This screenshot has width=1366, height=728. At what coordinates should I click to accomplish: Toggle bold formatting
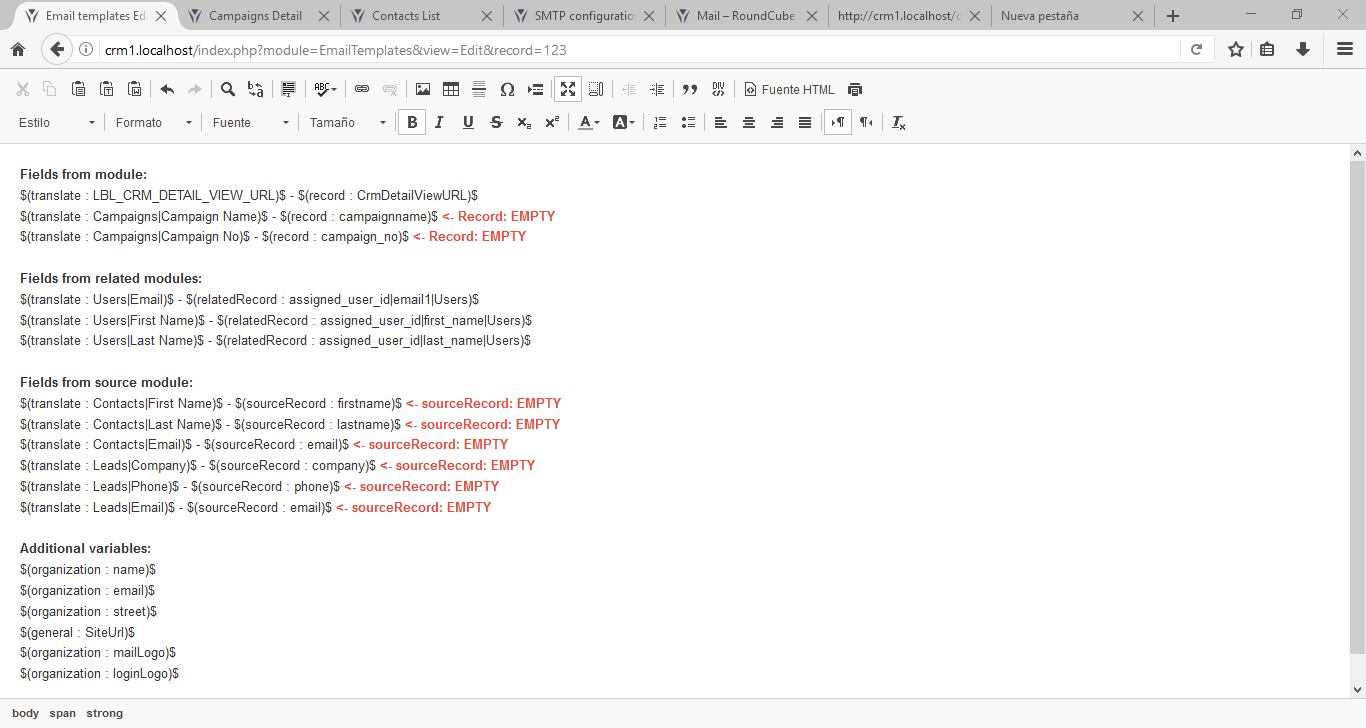point(411,122)
